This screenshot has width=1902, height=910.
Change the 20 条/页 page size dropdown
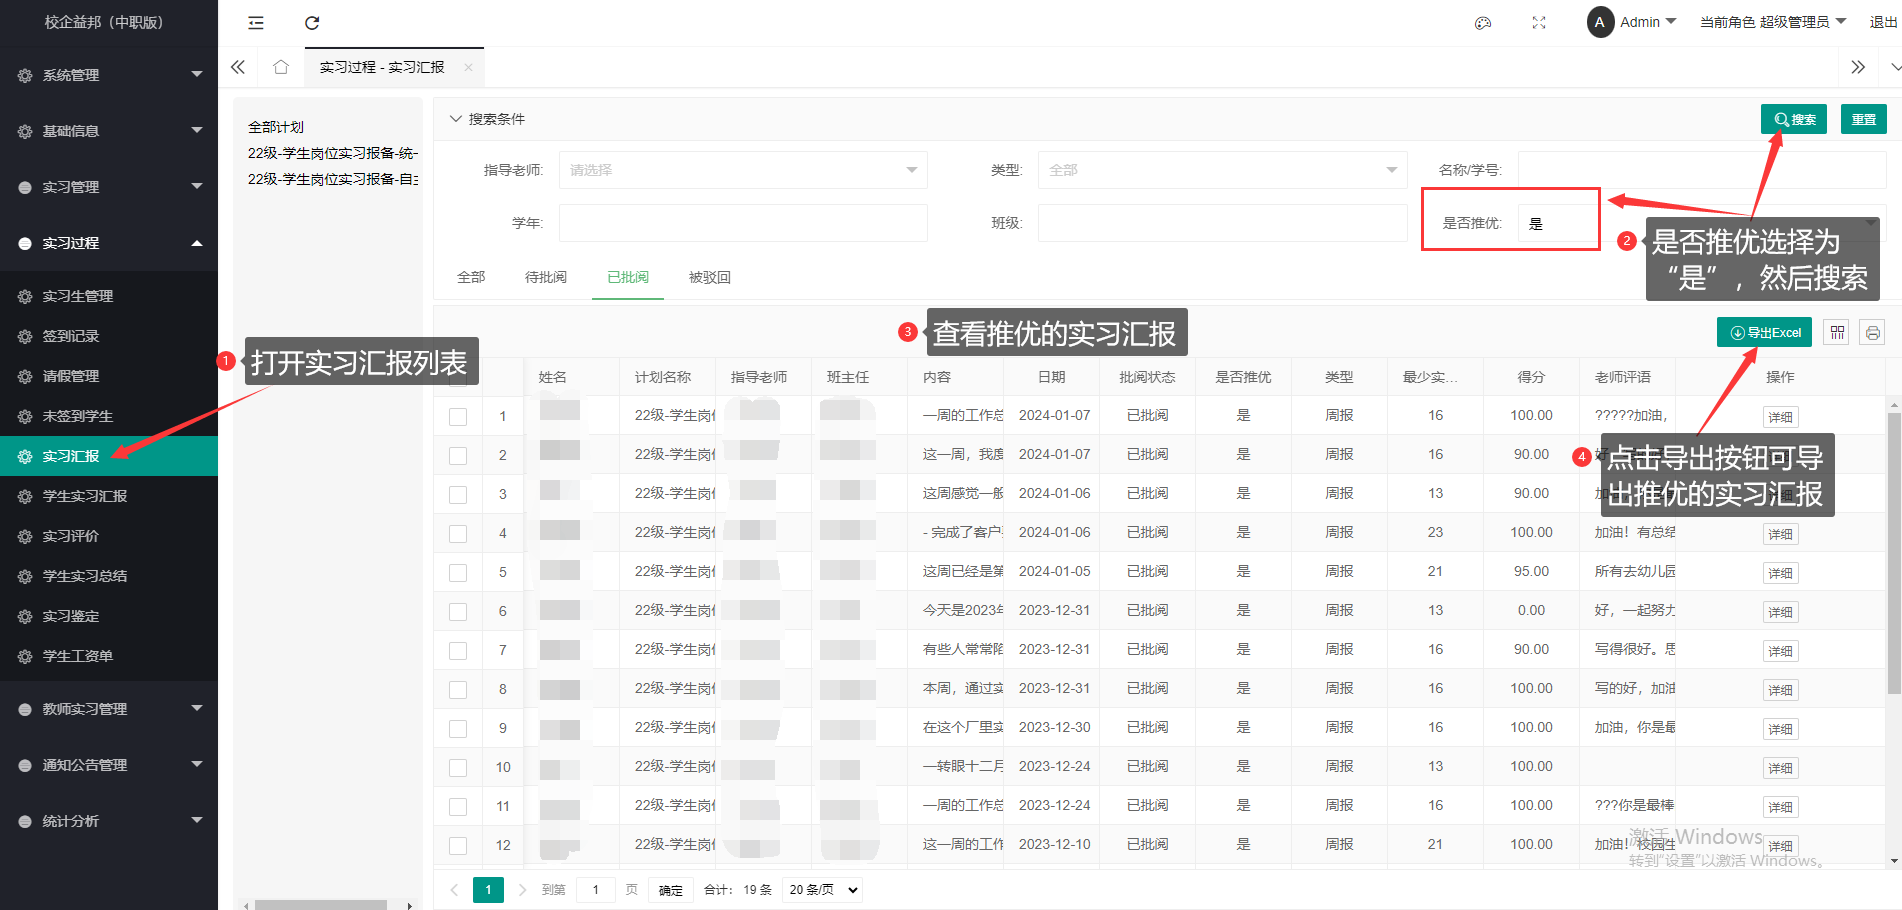[823, 890]
